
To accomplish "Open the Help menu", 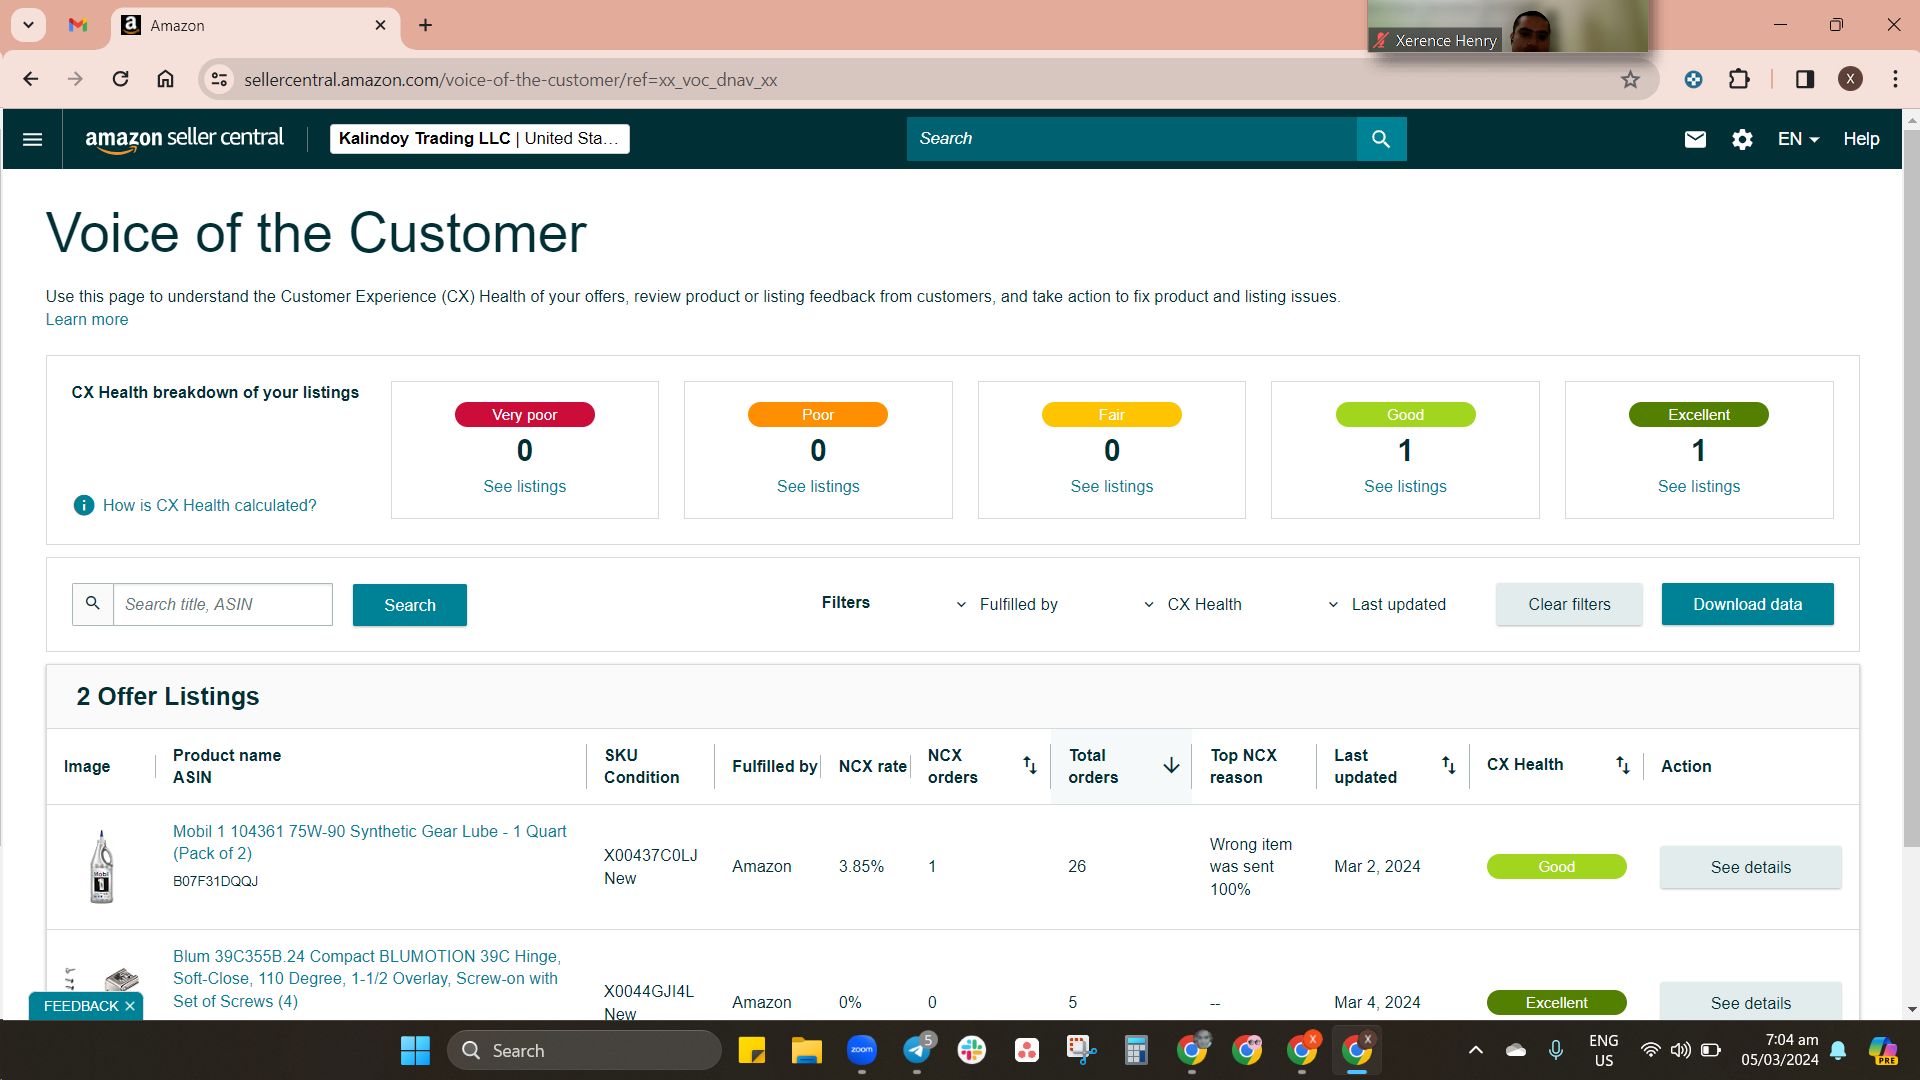I will point(1861,139).
